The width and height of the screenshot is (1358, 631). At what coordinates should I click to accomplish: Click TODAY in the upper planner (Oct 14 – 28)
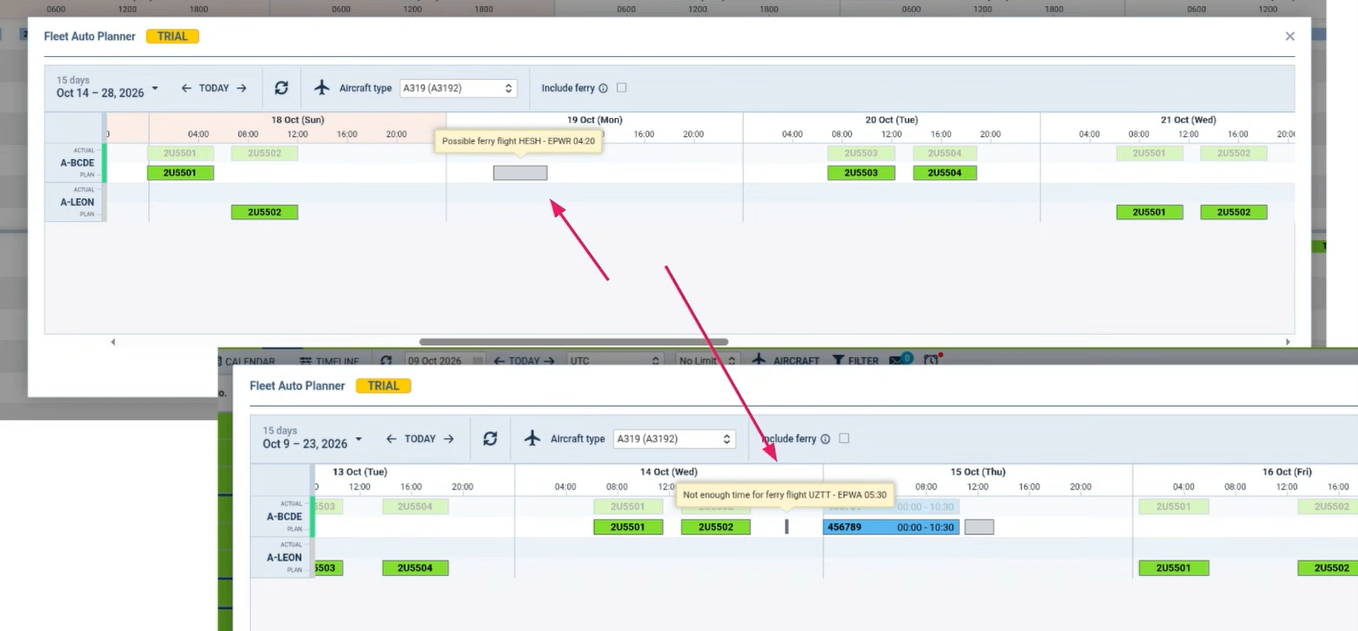[x=214, y=88]
